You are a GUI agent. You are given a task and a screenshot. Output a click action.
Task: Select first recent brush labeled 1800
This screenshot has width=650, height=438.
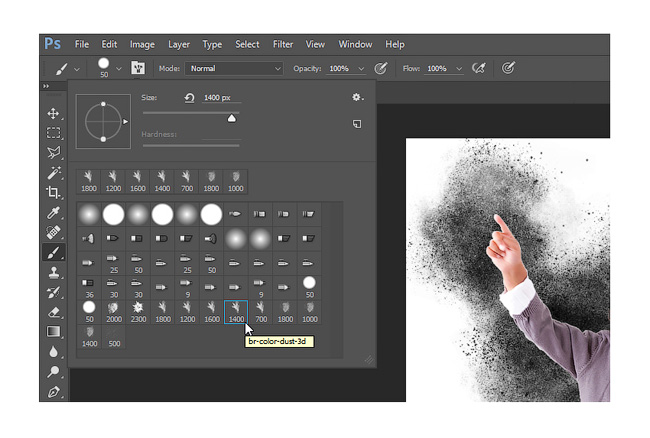tap(89, 181)
